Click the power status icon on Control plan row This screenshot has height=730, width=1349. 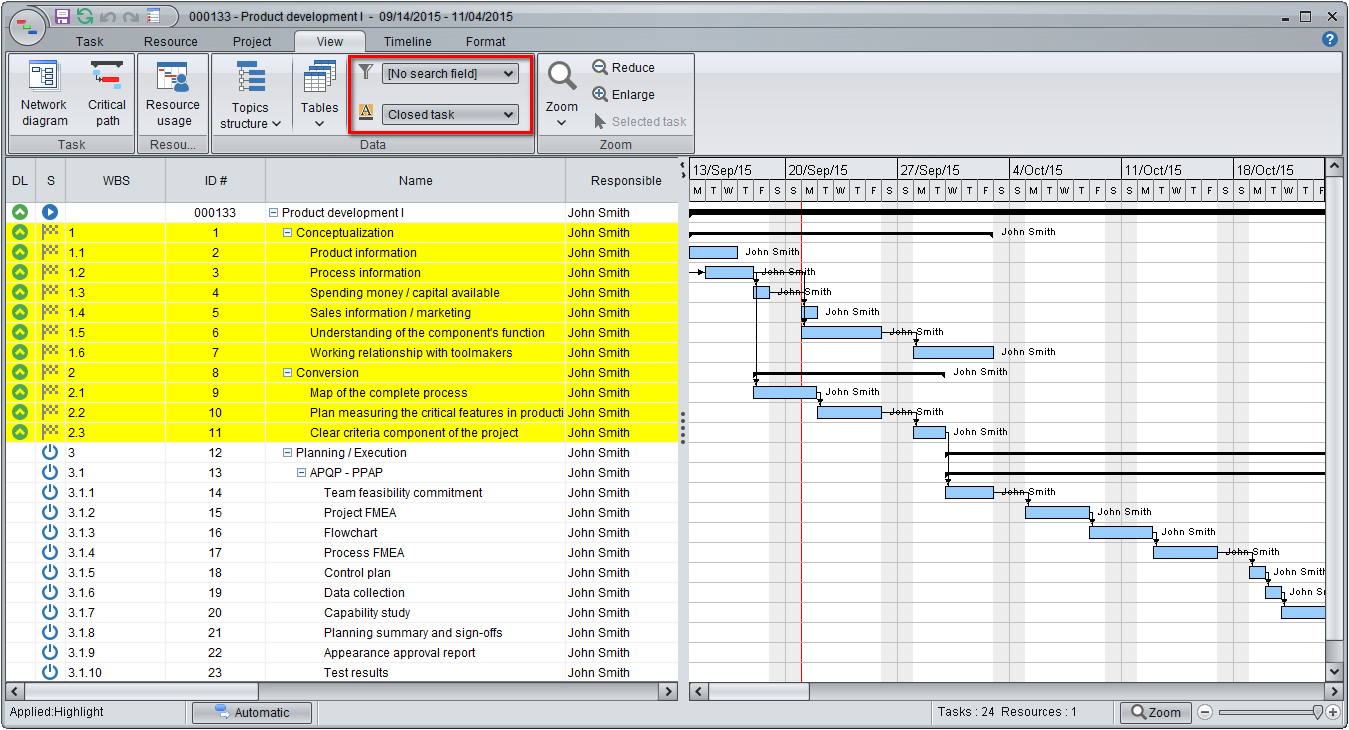50,572
